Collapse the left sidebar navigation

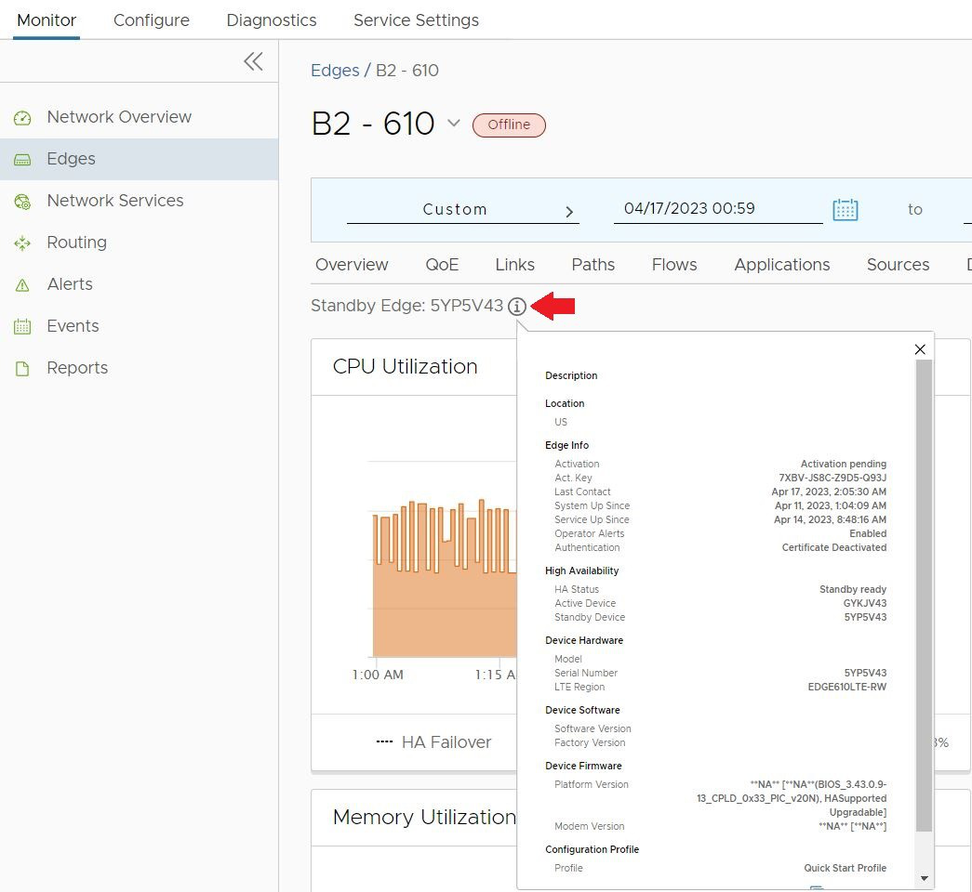tap(253, 62)
